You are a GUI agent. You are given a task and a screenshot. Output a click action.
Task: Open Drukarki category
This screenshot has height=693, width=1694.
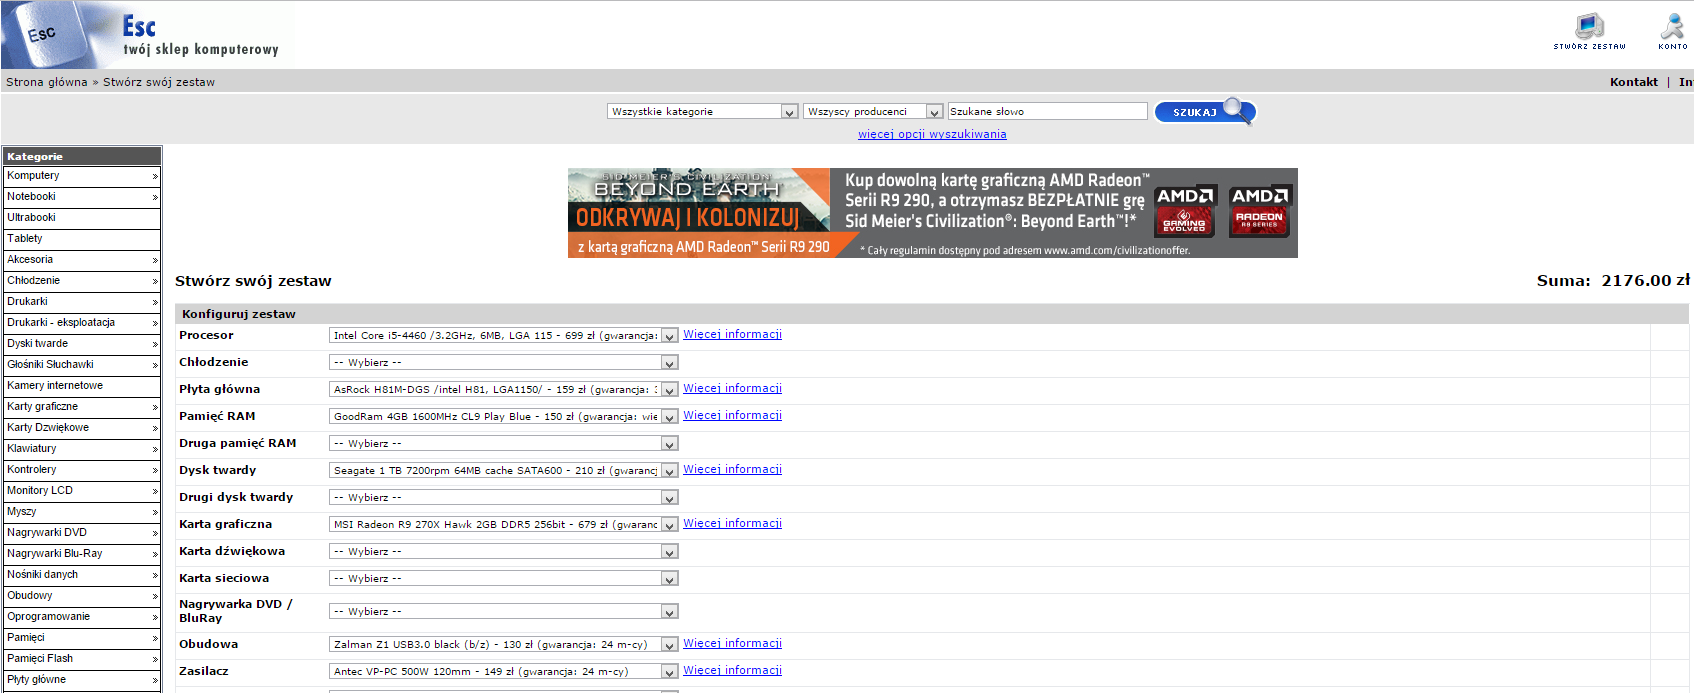click(81, 302)
